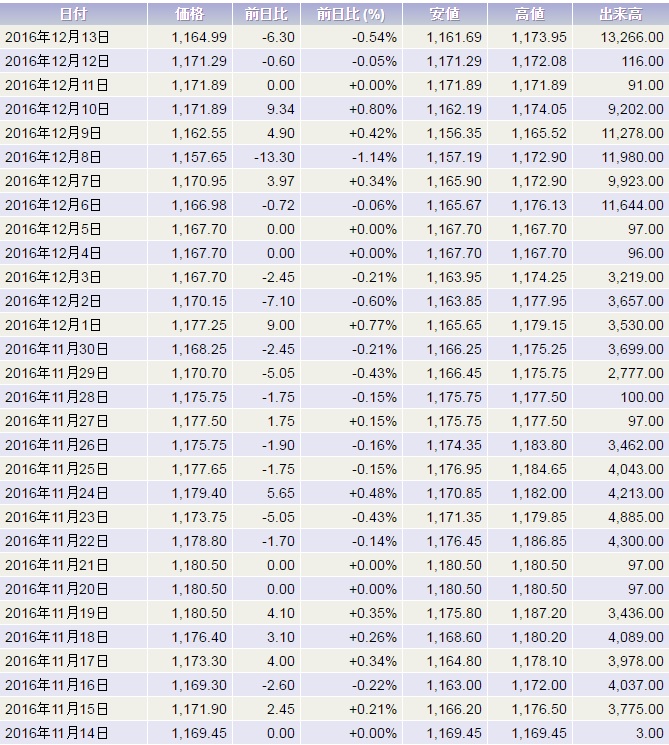Click the 前日比 (%) column header

pos(350,14)
